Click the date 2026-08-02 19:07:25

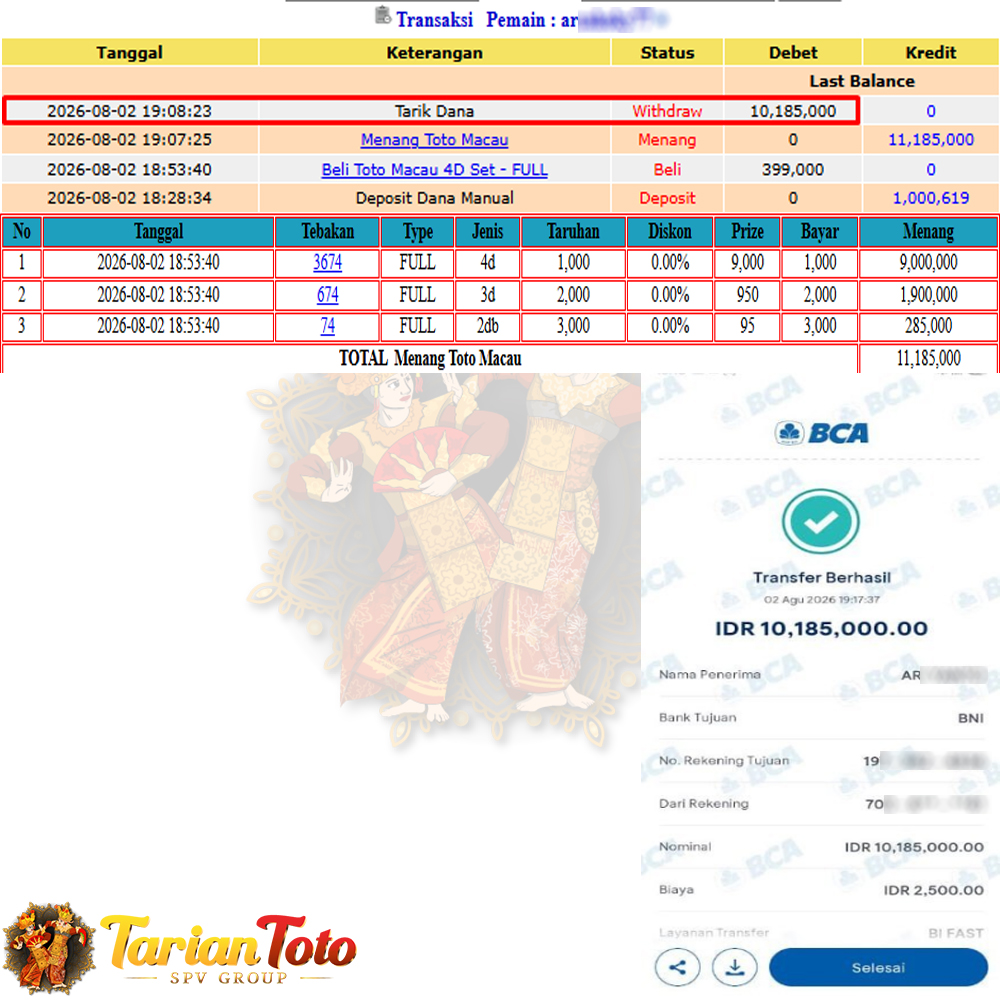pyautogui.click(x=129, y=140)
